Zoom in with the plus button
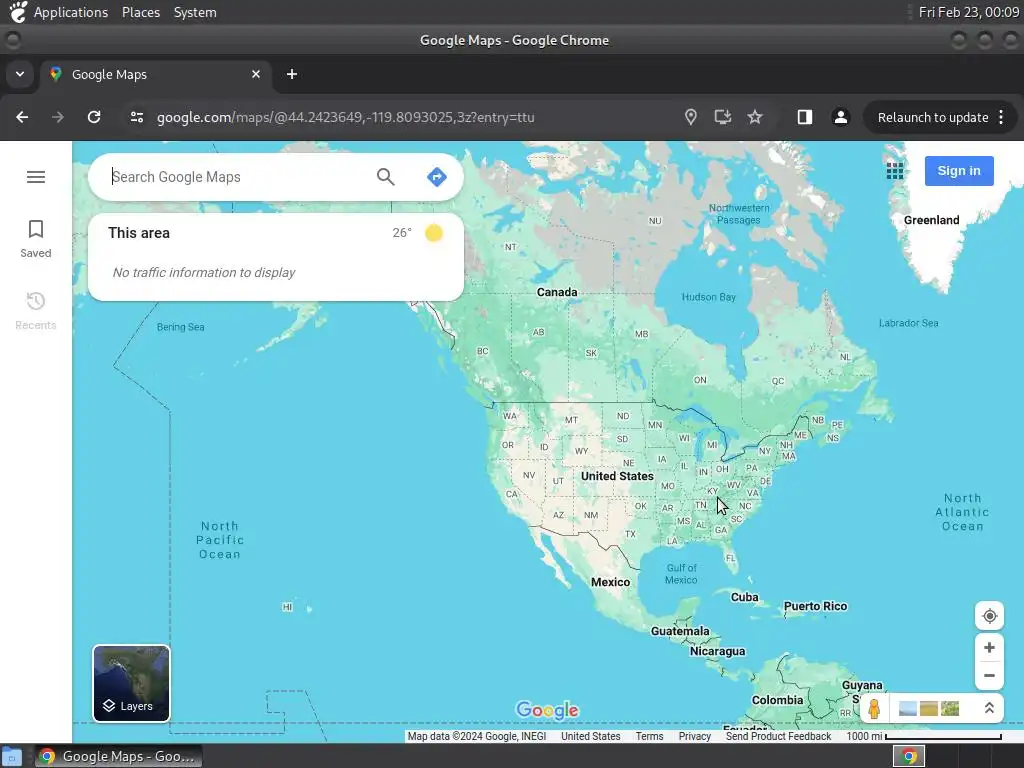This screenshot has width=1024, height=768. click(x=989, y=647)
